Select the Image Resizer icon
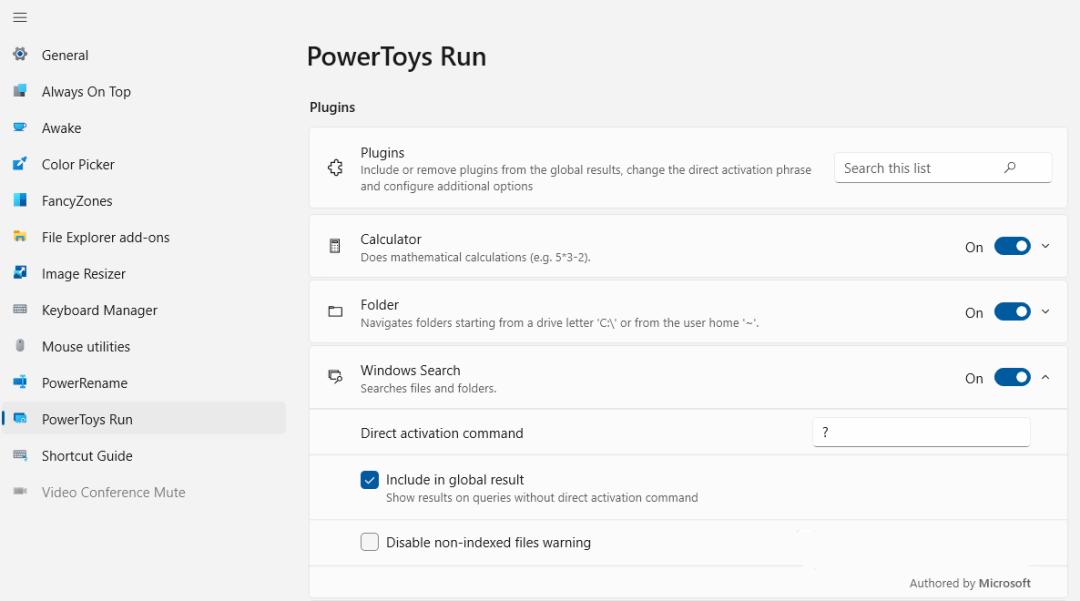The height and width of the screenshot is (601, 1080). coord(20,273)
